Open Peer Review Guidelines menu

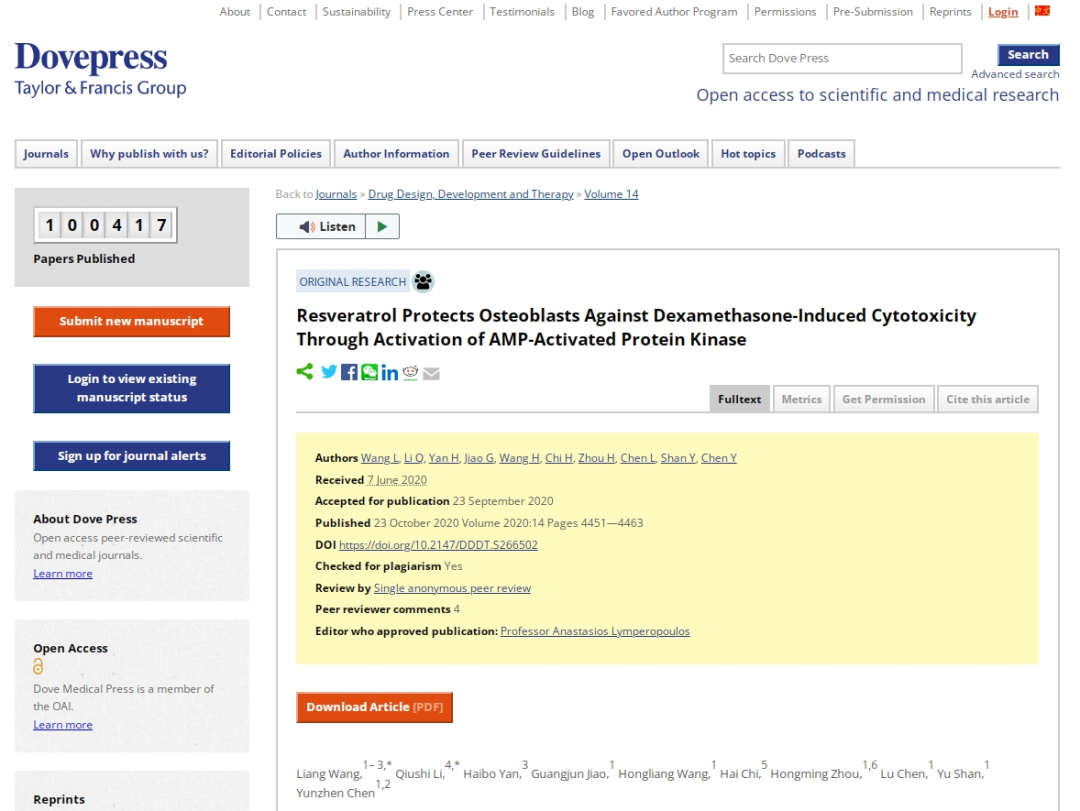(x=536, y=154)
